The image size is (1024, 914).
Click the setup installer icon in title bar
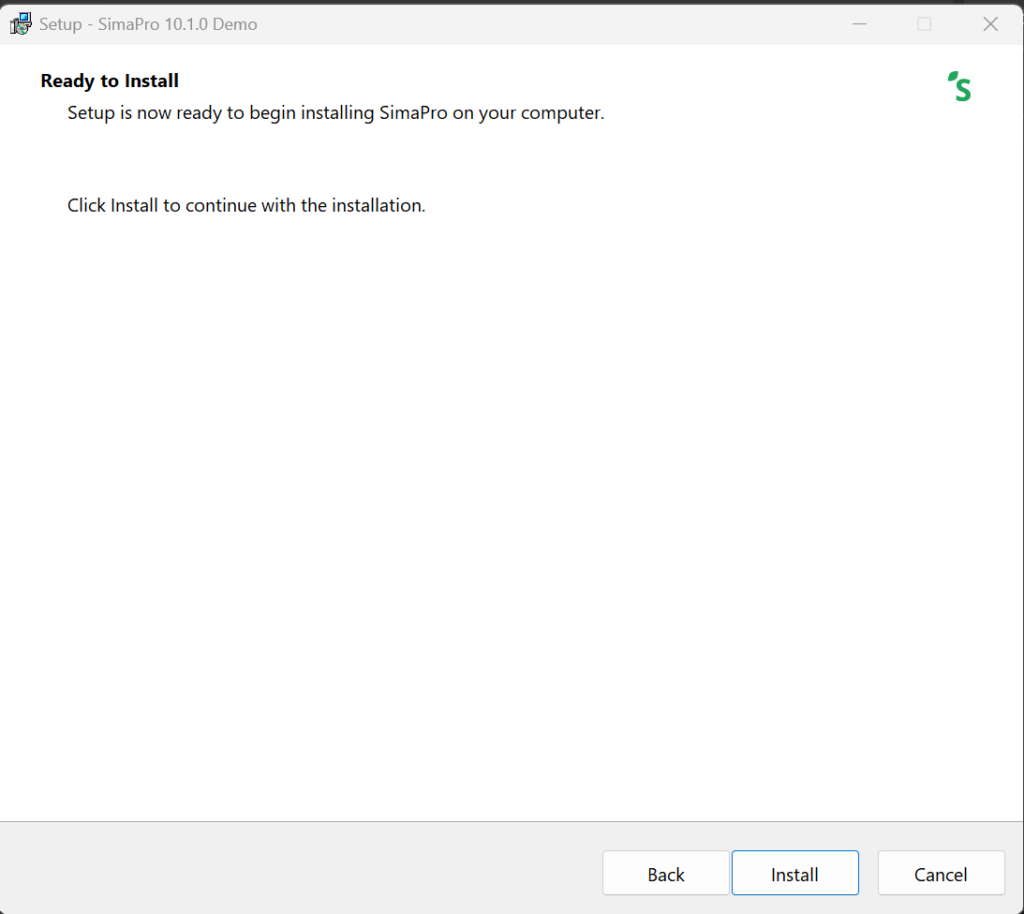(x=20, y=24)
